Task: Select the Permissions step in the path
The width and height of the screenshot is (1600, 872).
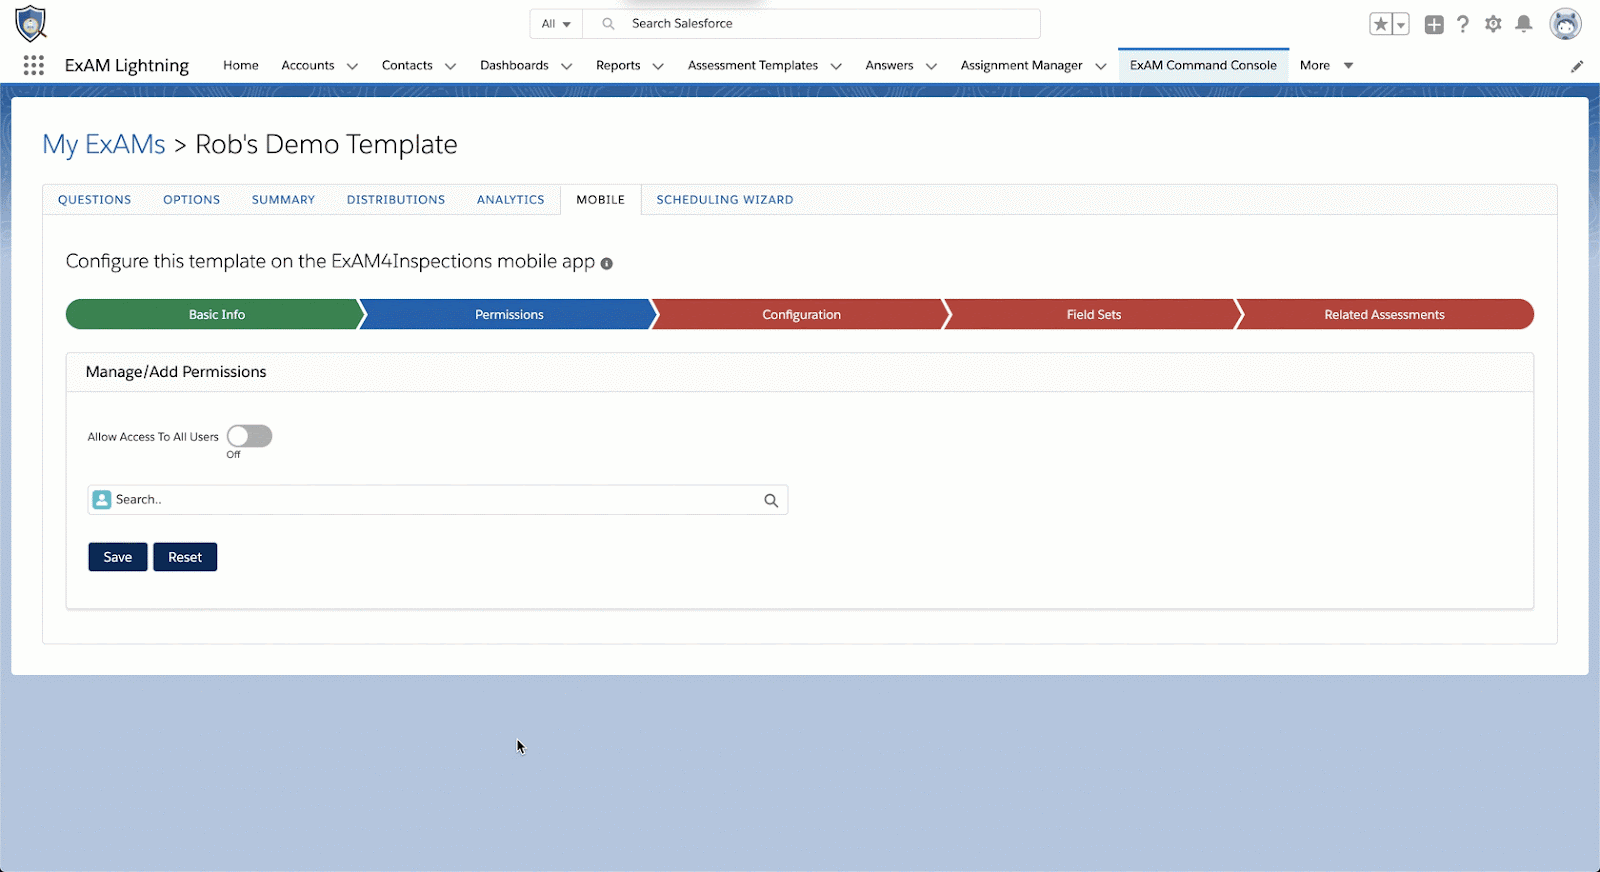Action: pyautogui.click(x=508, y=314)
